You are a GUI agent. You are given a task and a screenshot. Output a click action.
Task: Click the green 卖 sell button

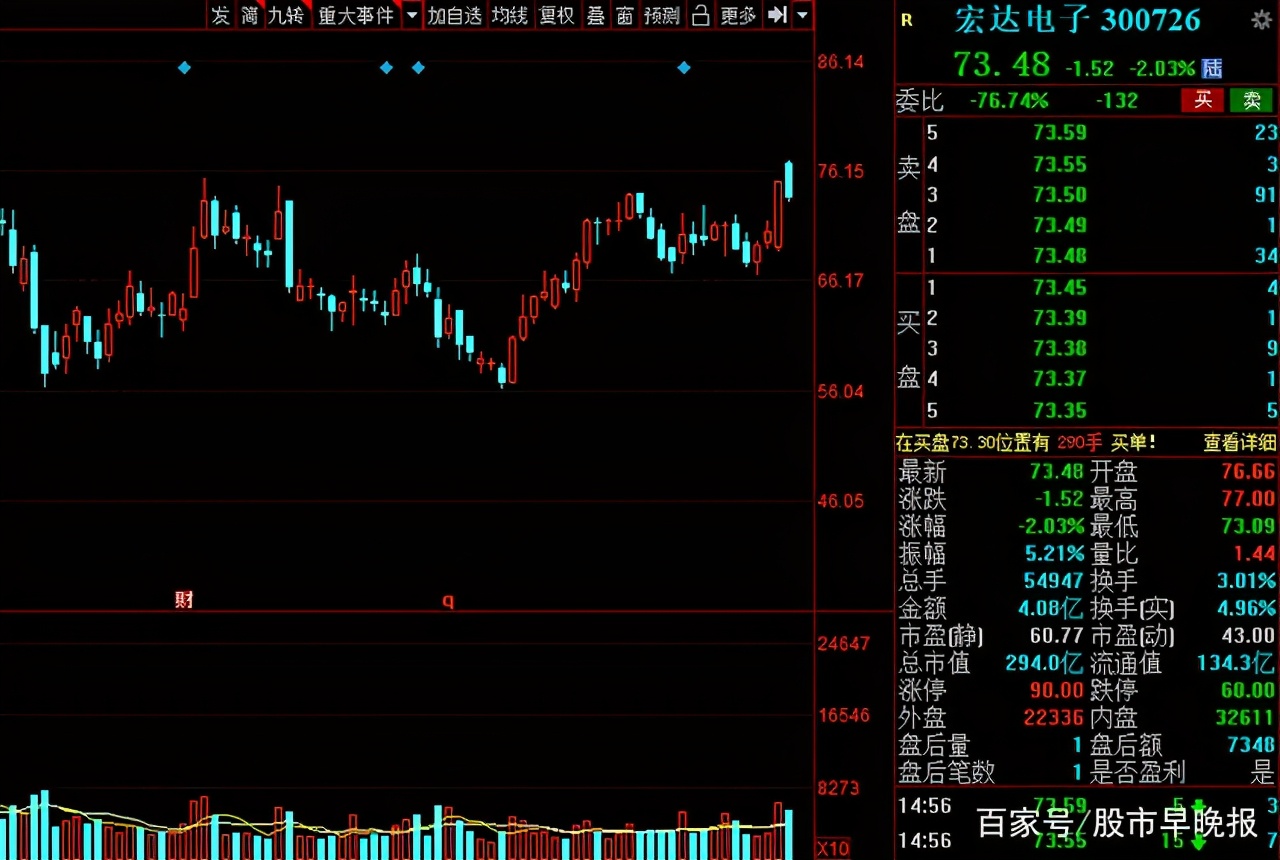(x=1251, y=100)
